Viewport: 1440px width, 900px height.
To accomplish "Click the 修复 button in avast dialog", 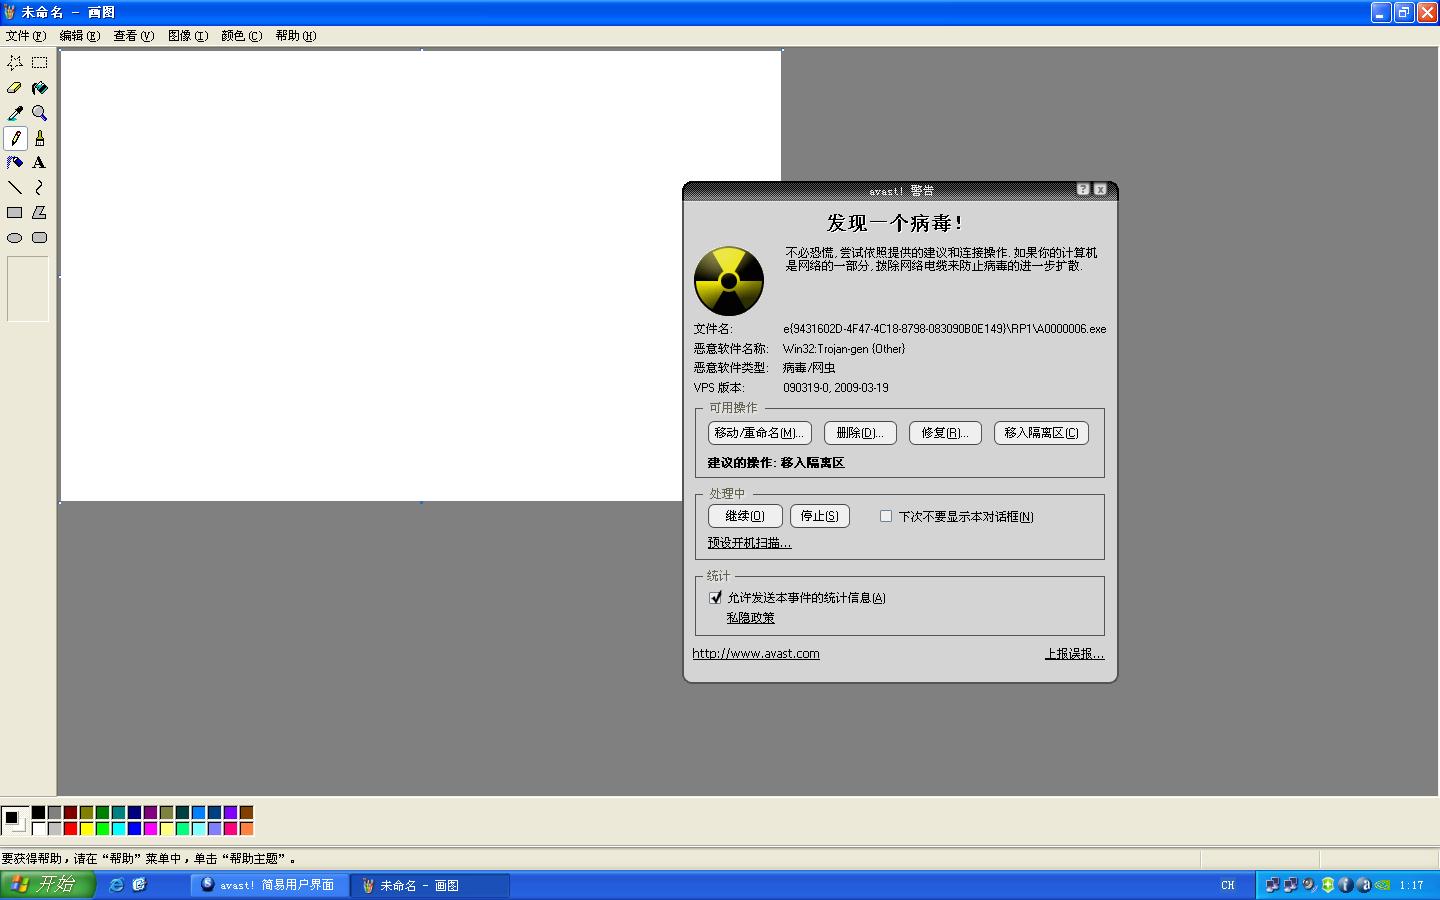I will [945, 433].
